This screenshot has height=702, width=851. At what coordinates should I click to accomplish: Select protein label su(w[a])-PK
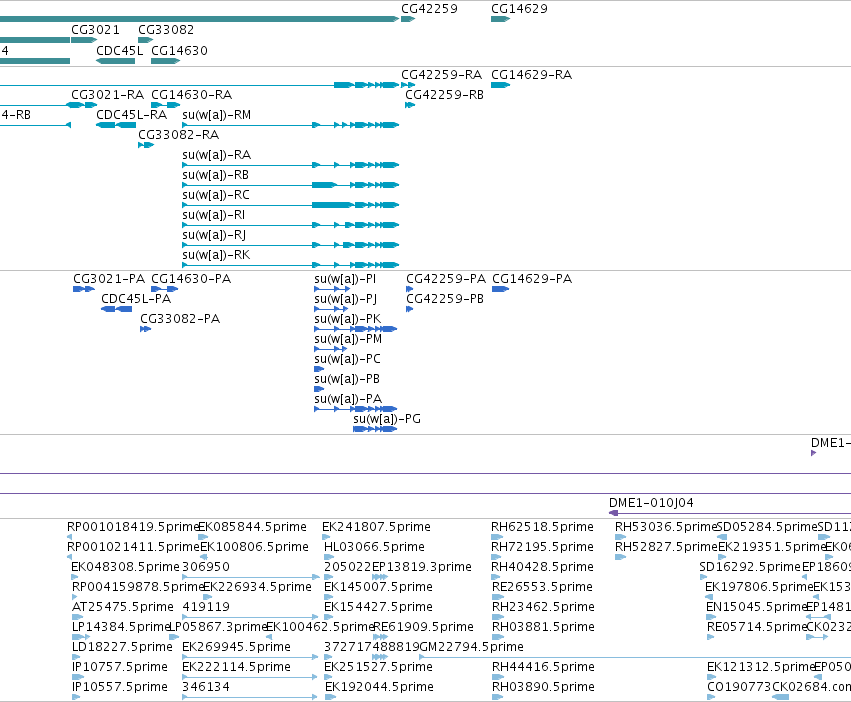[348, 319]
